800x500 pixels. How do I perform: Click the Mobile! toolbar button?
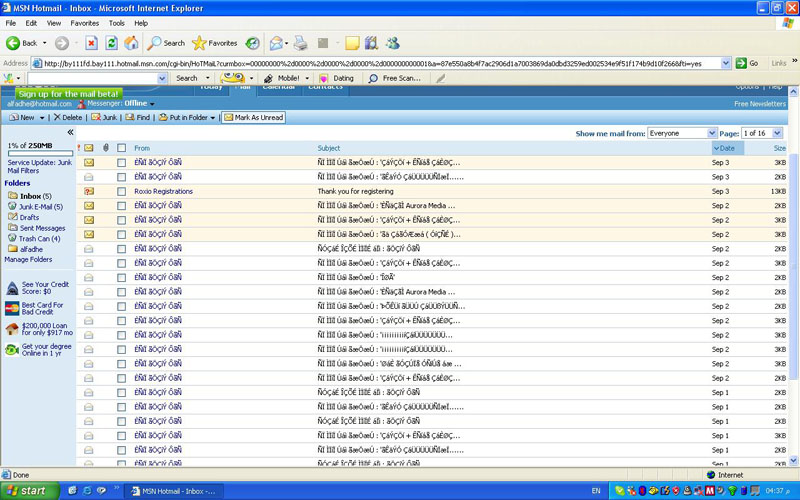[x=282, y=78]
